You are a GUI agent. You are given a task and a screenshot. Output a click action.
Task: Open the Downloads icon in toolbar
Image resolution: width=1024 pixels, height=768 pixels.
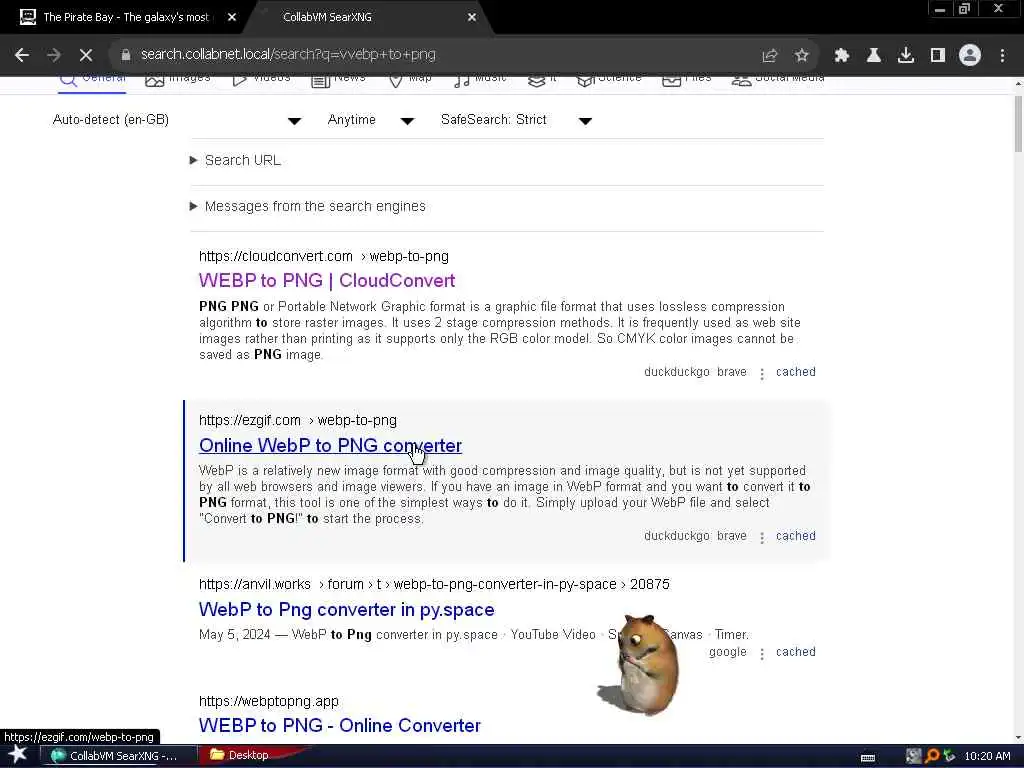coord(906,56)
